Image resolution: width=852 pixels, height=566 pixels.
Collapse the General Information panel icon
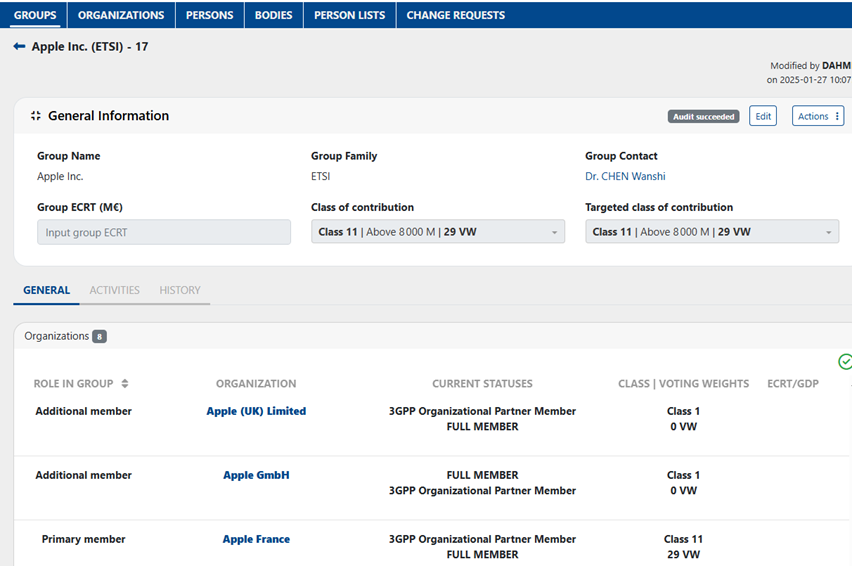coord(36,116)
